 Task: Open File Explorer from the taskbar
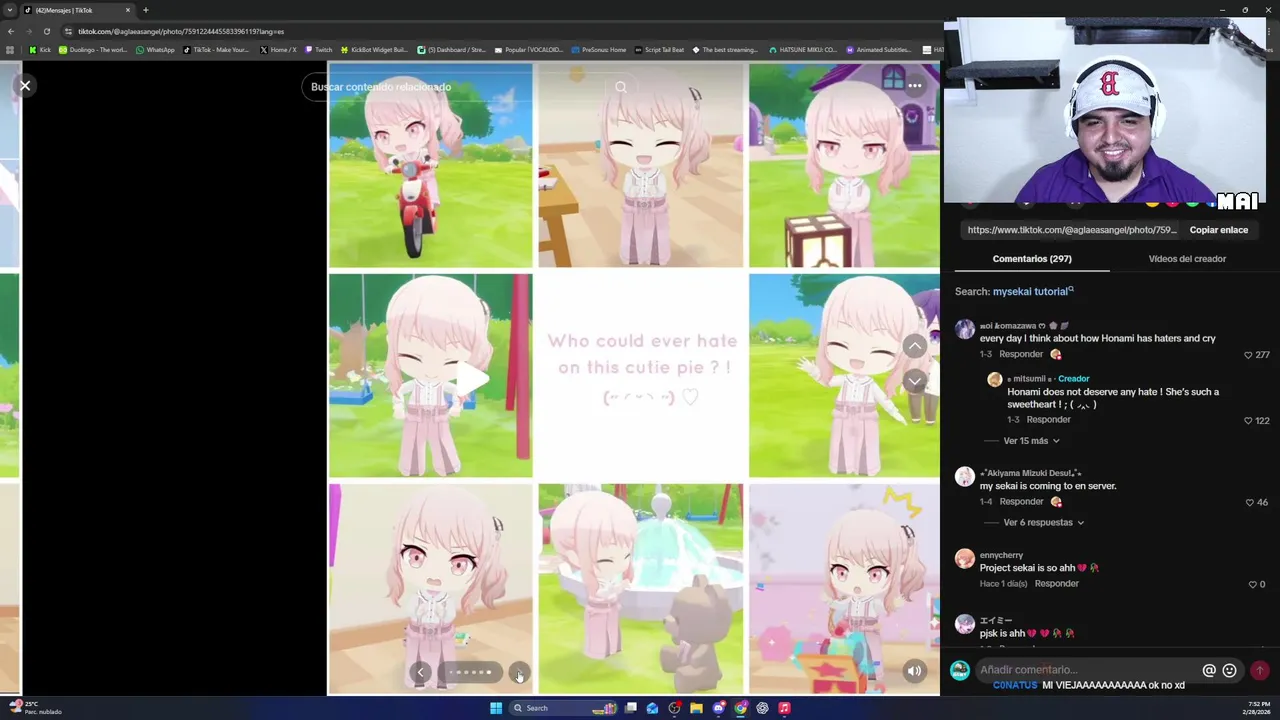(x=696, y=708)
